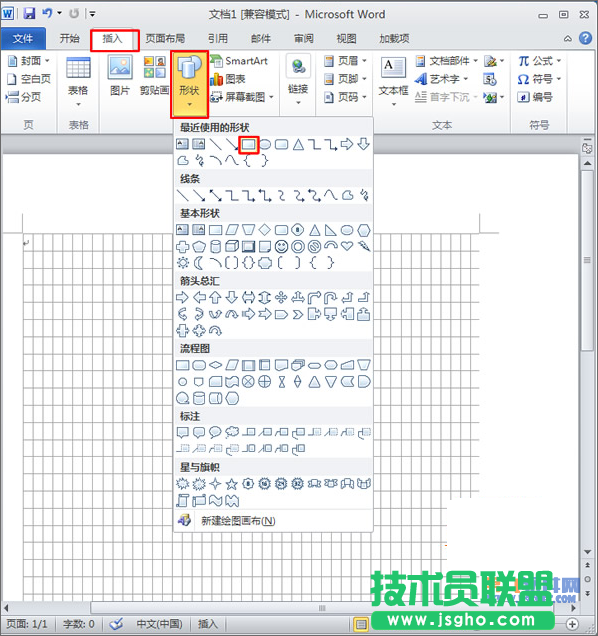Pick the isosceles triangle in recent shapes
The width and height of the screenshot is (598, 636).
(x=299, y=144)
